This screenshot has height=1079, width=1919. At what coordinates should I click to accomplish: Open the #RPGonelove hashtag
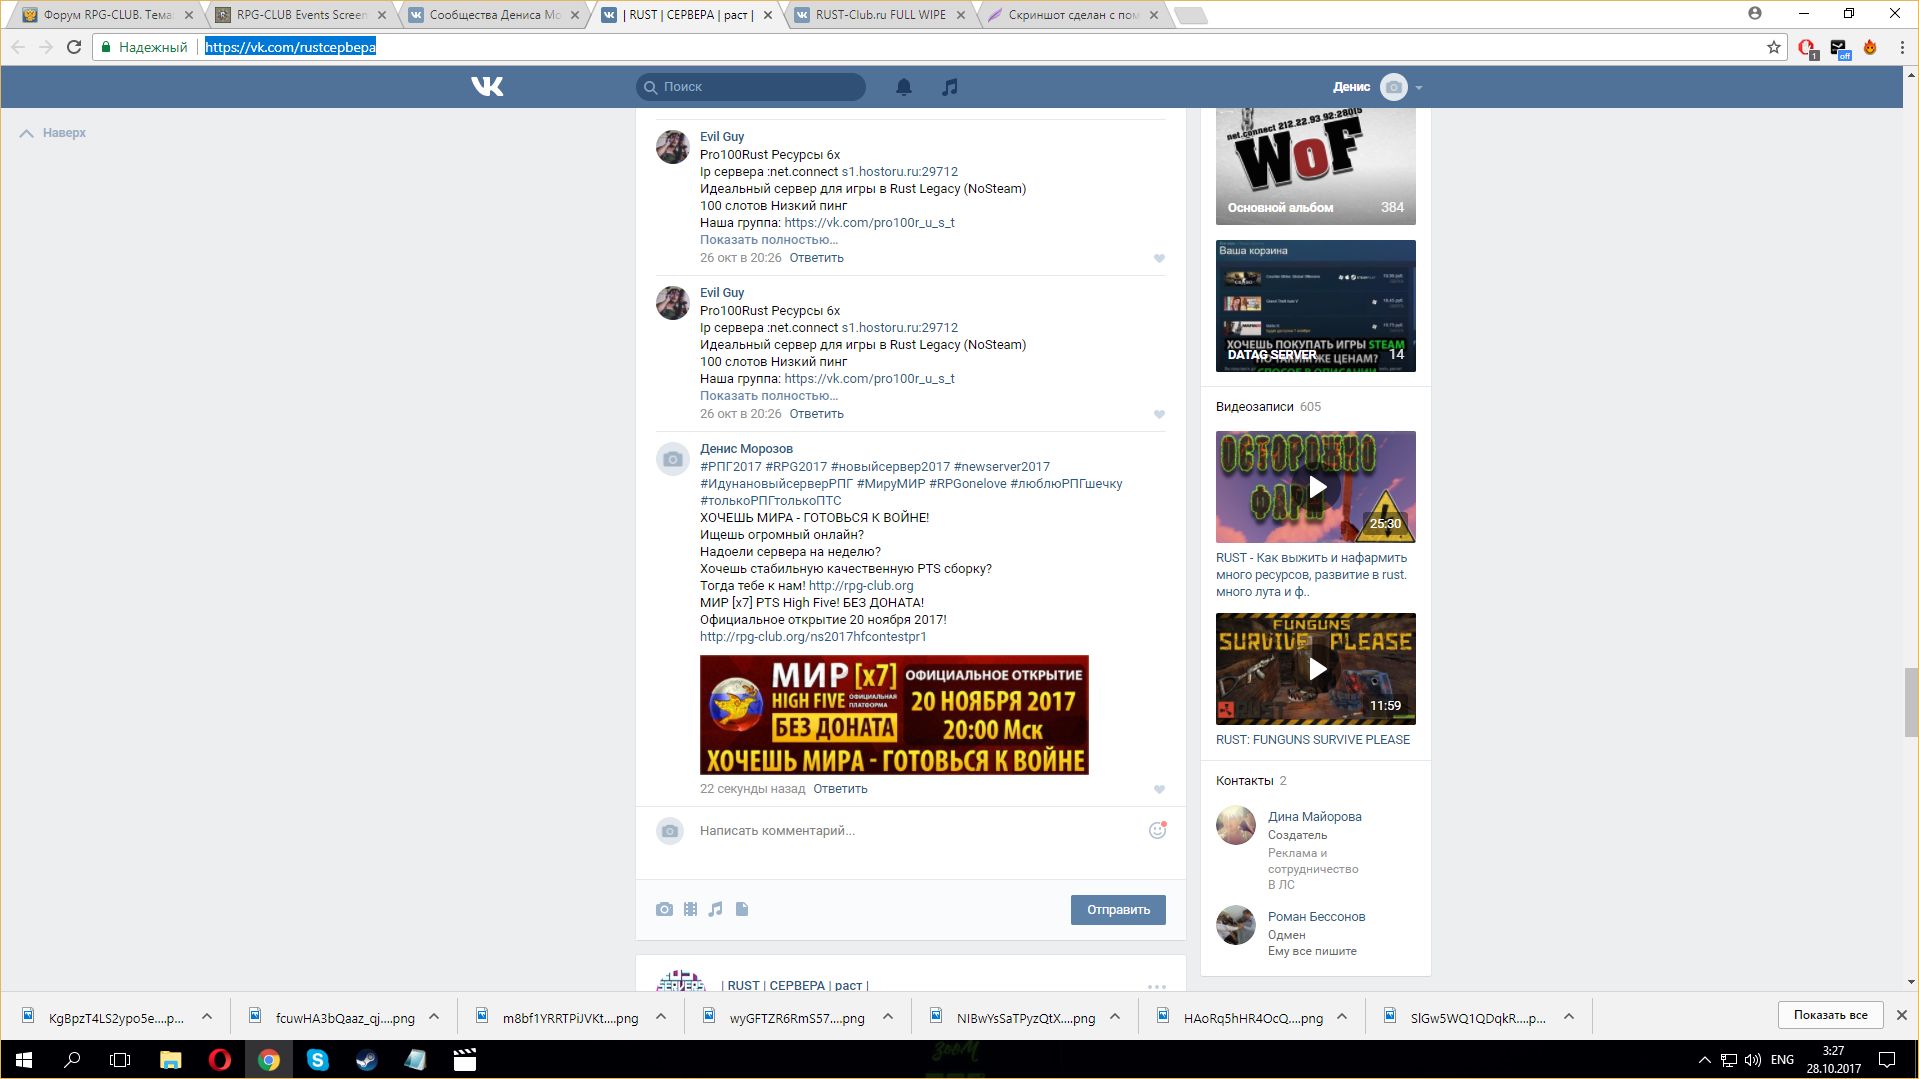pyautogui.click(x=968, y=484)
